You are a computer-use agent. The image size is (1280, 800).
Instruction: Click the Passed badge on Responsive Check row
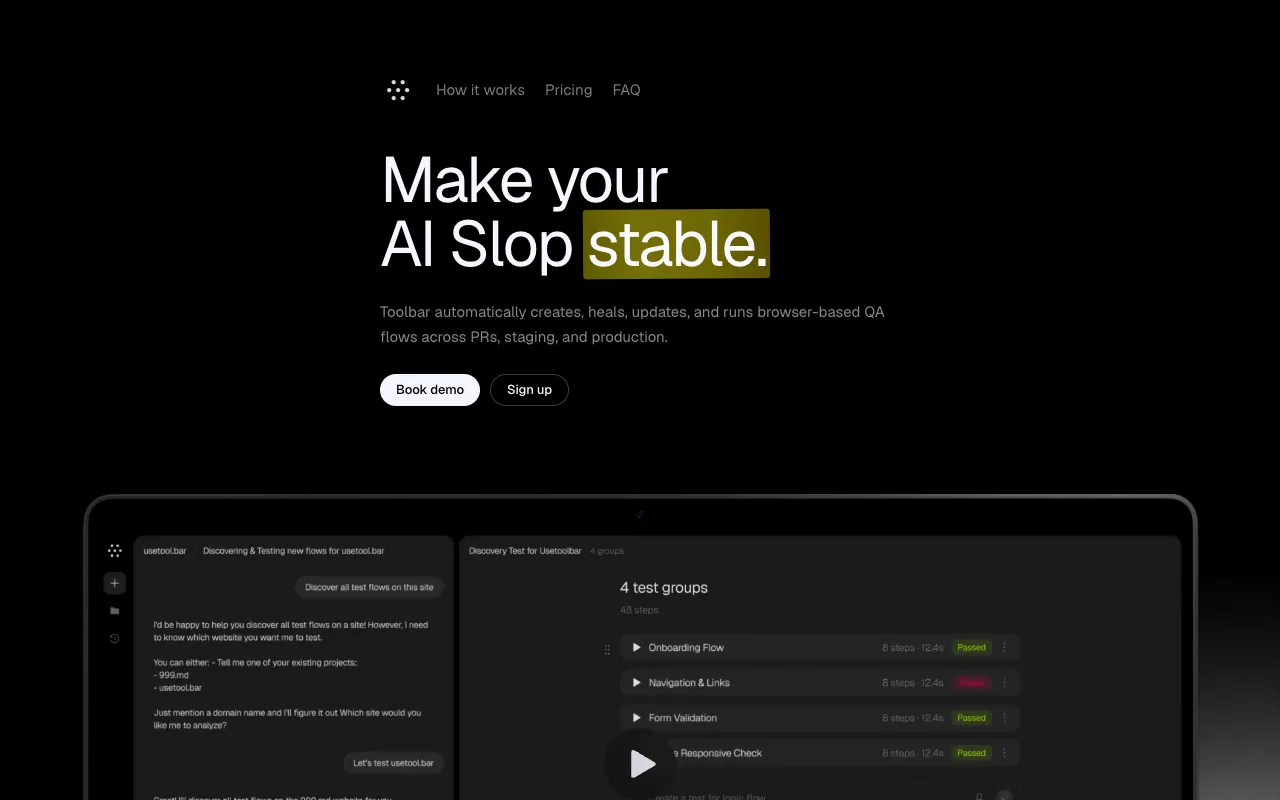(x=971, y=753)
